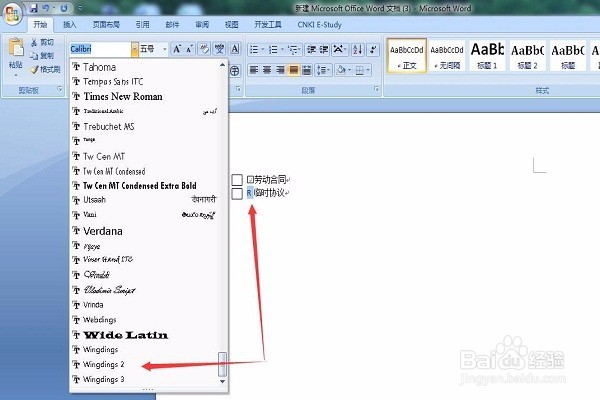Sort the text with the A-Z icon
Image resolution: width=600 pixels, height=400 pixels.
(x=357, y=49)
